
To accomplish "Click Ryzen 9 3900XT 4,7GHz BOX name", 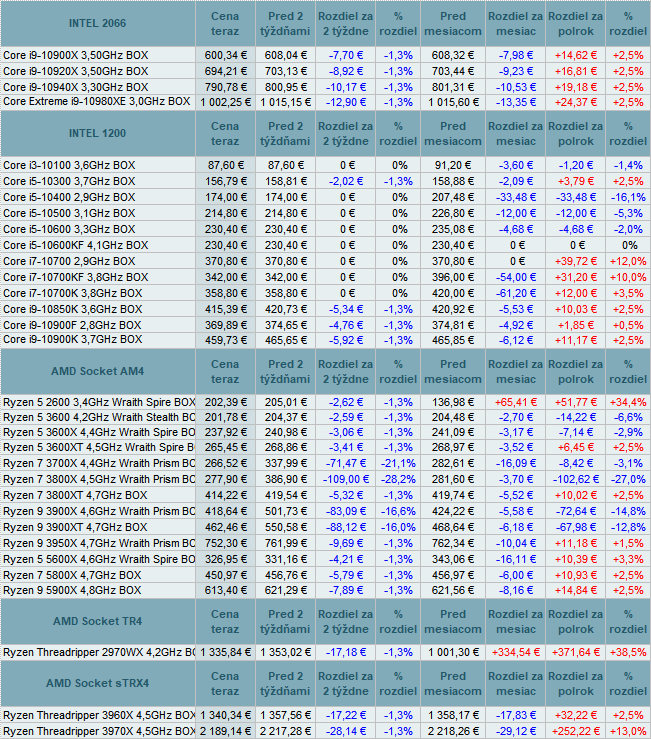I will tap(75, 528).
